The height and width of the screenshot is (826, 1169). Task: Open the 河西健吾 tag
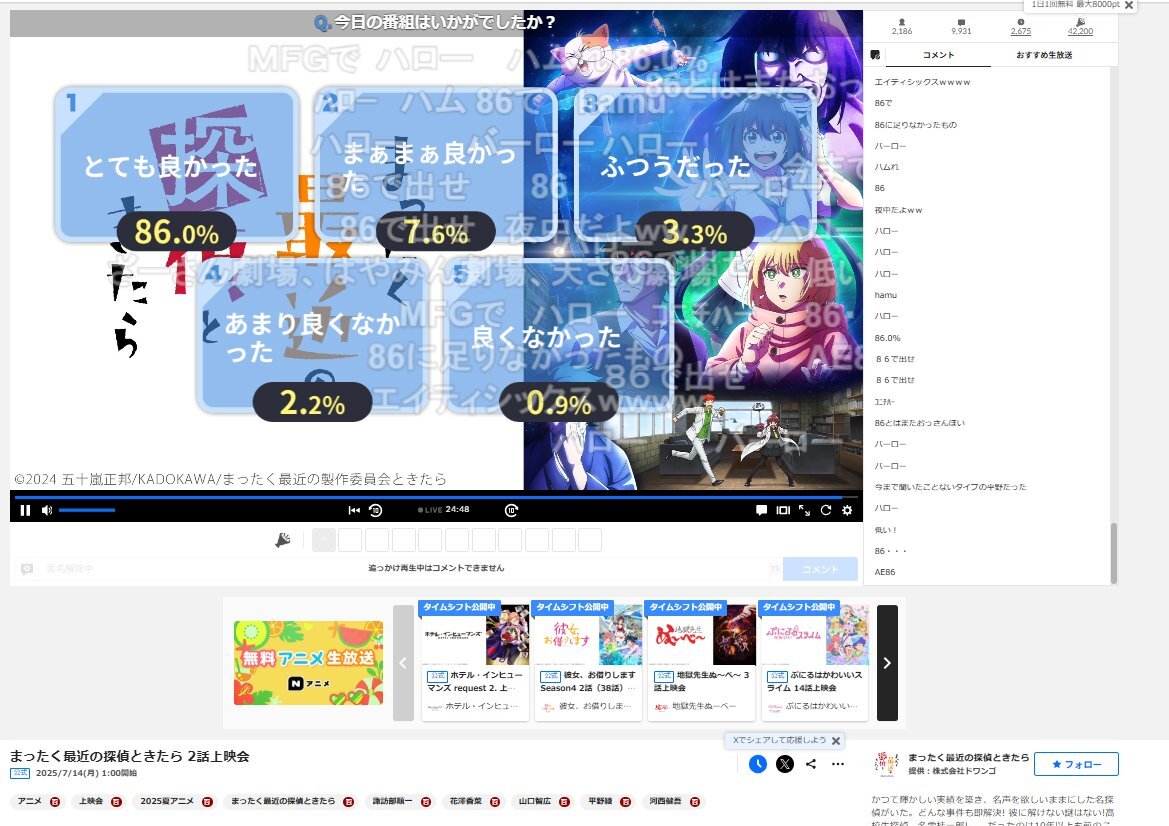click(x=666, y=801)
